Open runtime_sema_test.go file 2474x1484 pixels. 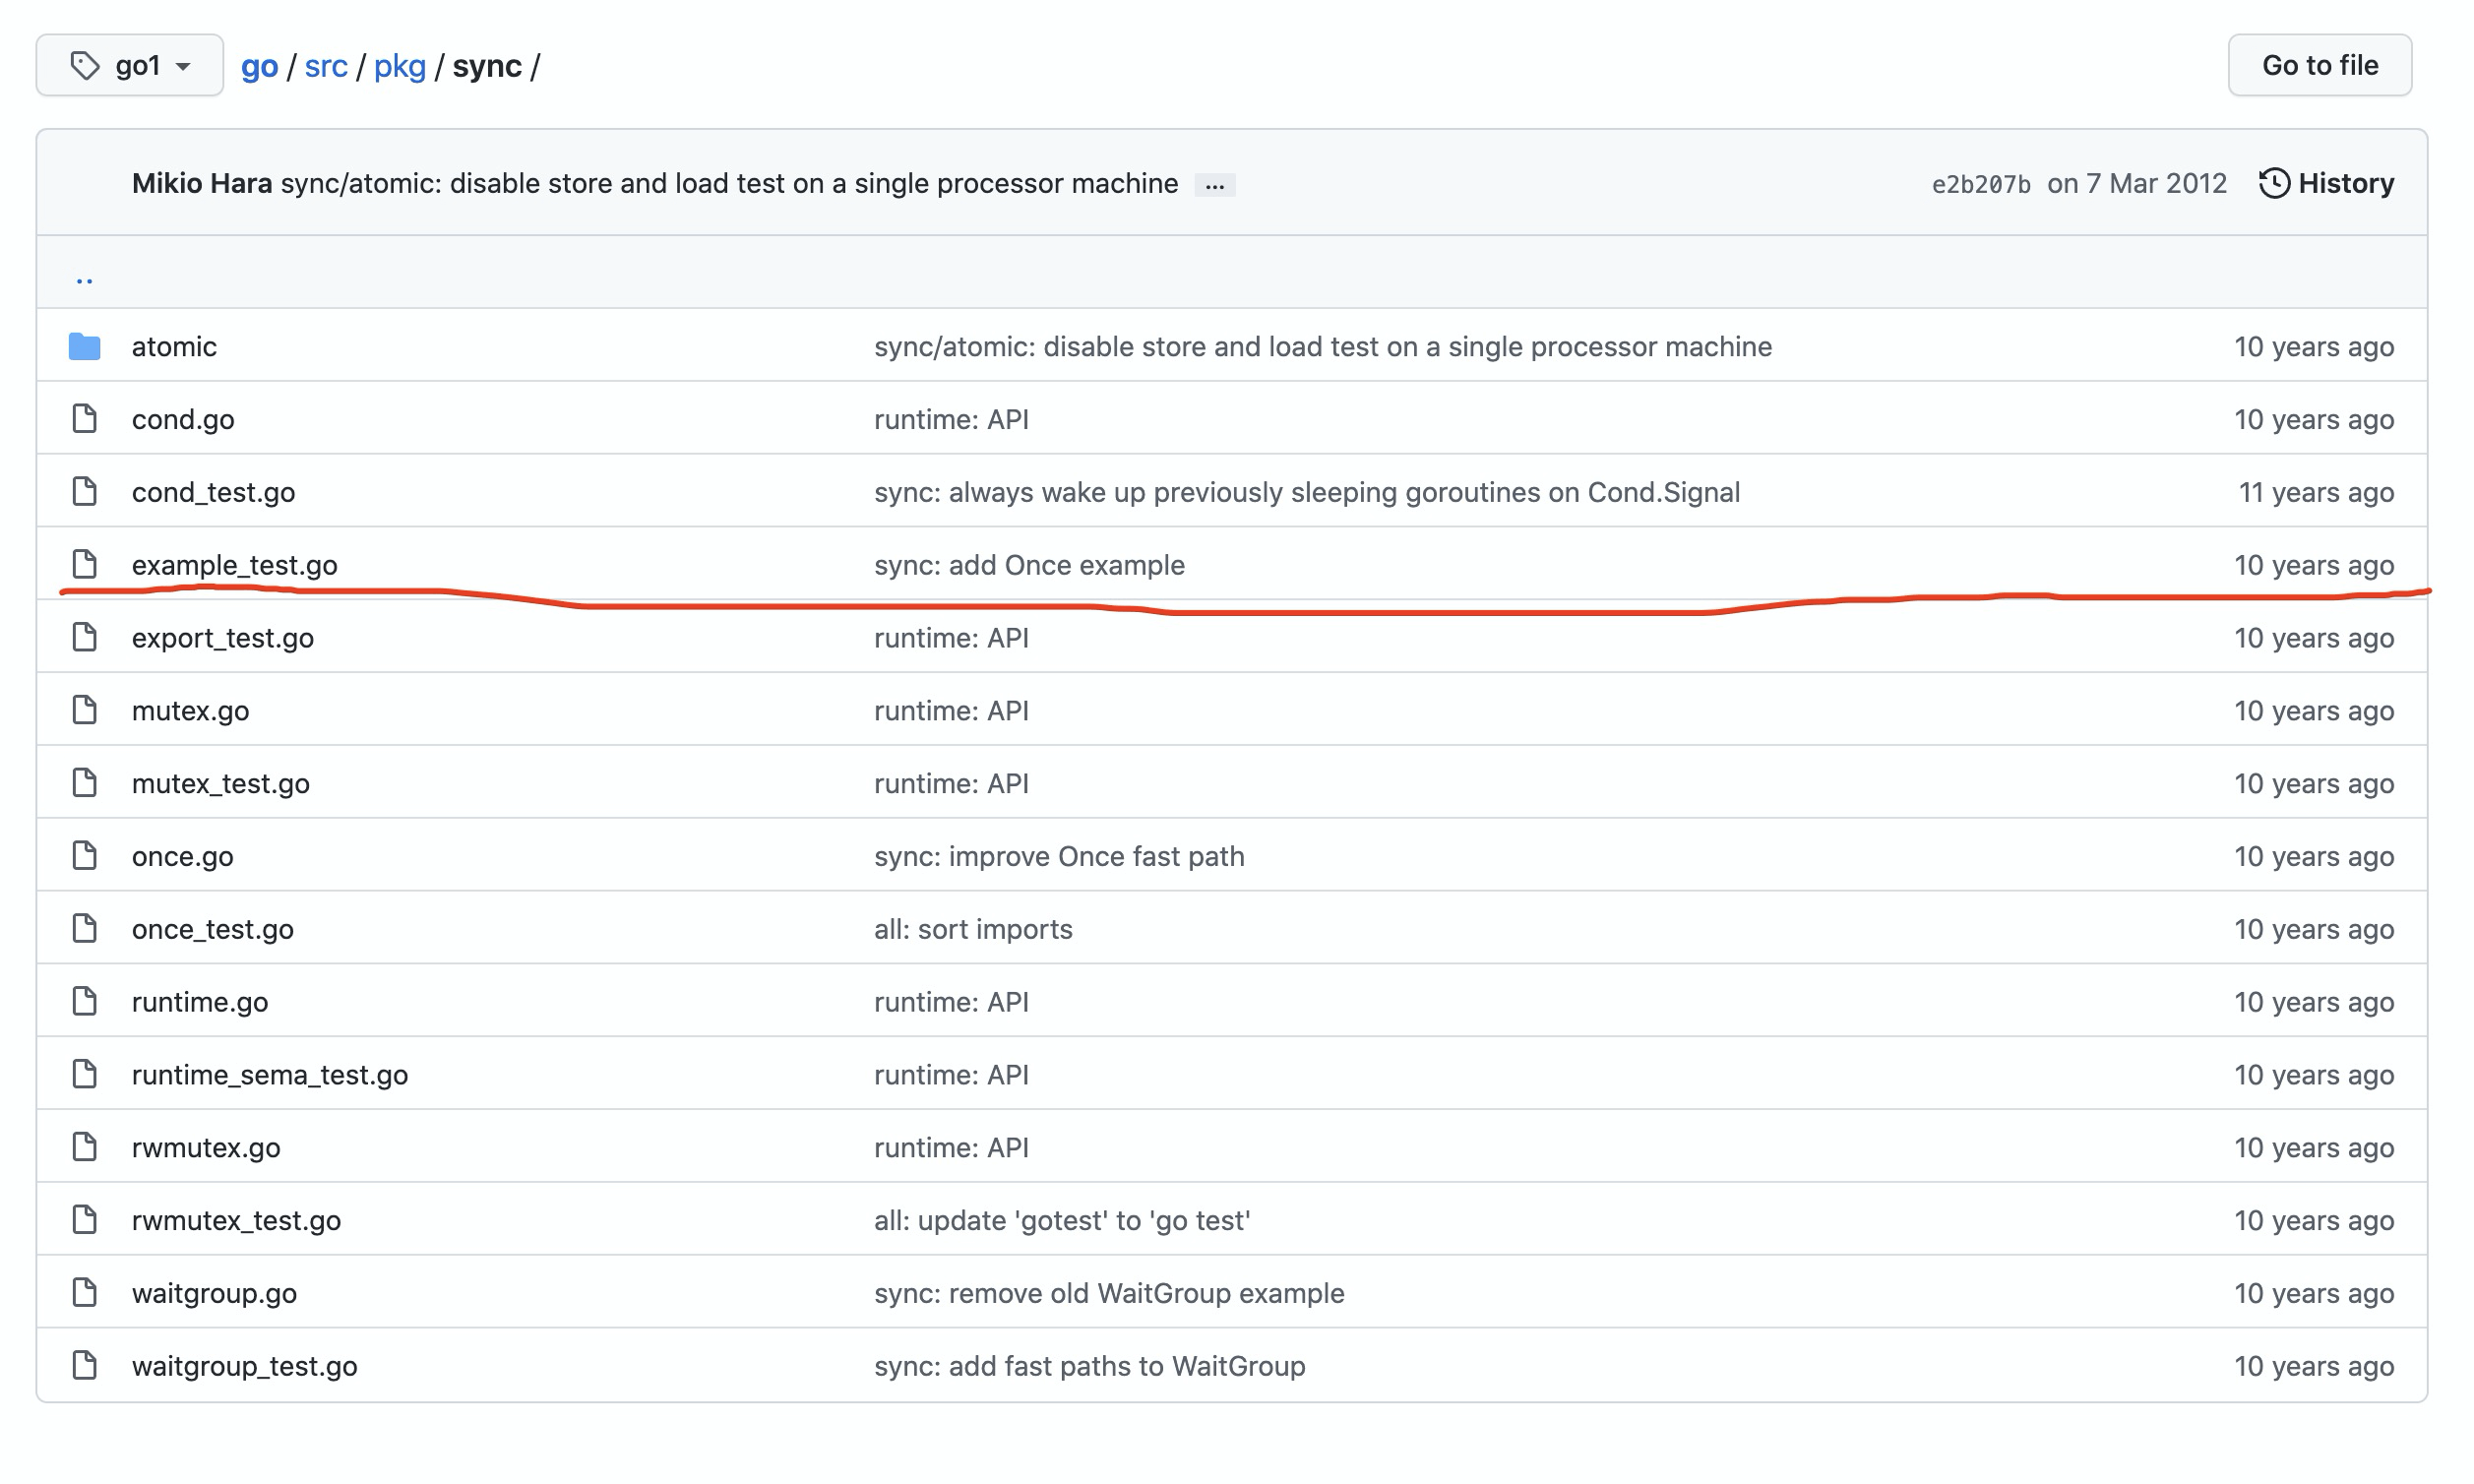click(x=269, y=1075)
